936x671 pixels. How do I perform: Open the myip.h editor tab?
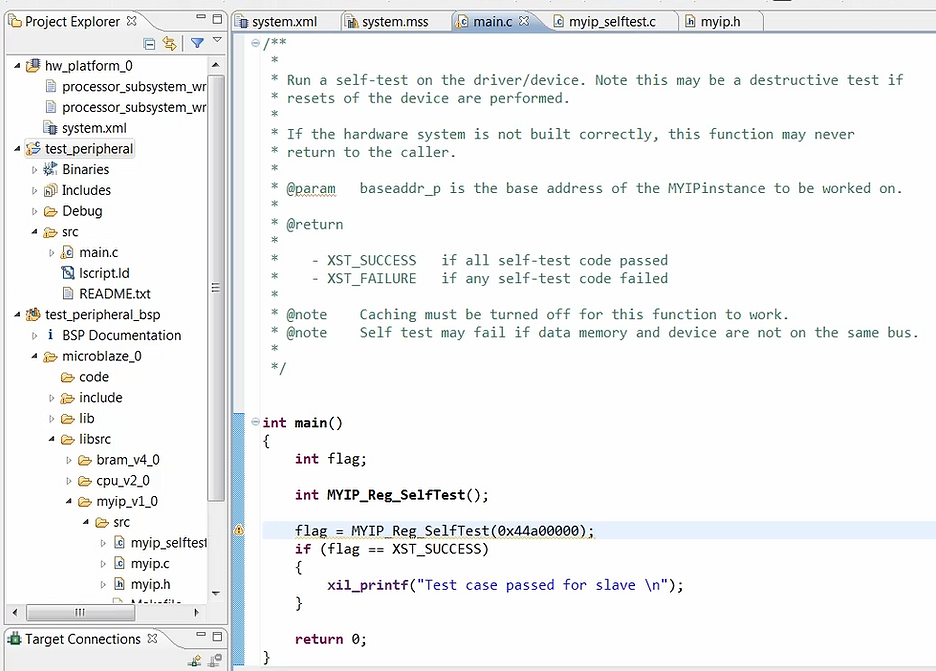pyautogui.click(x=719, y=21)
